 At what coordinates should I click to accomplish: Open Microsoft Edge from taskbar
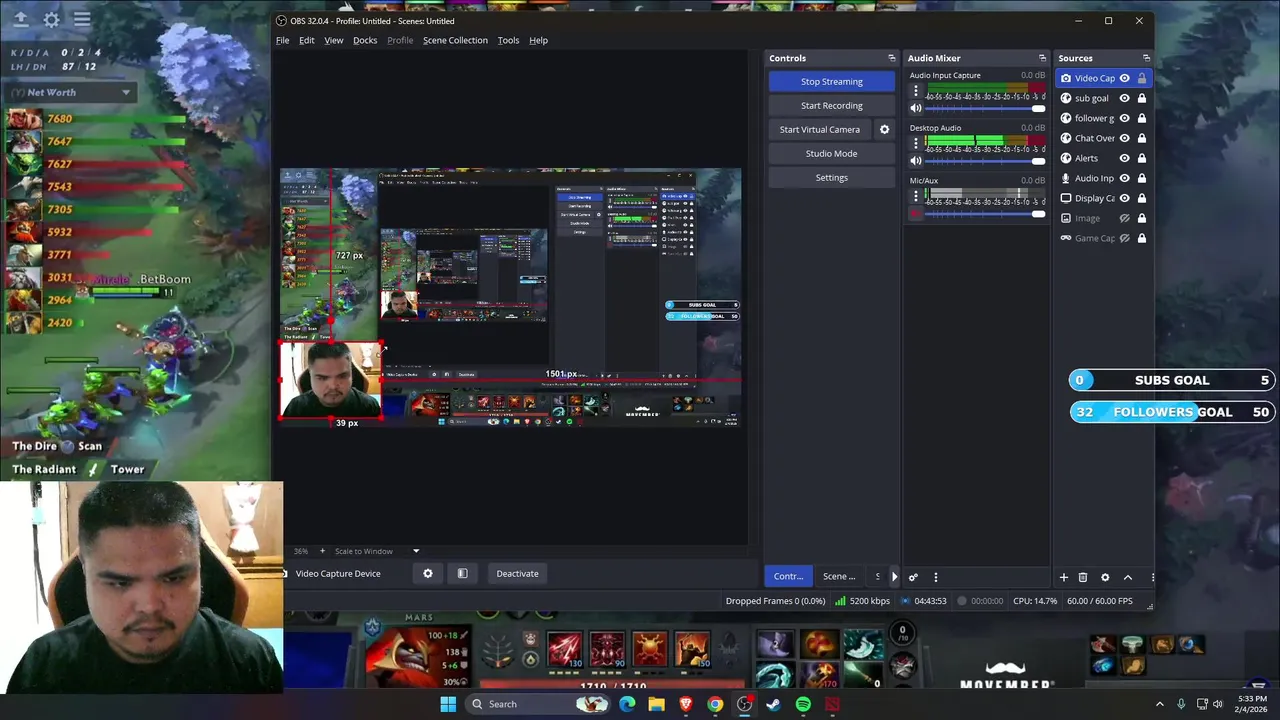pos(627,704)
